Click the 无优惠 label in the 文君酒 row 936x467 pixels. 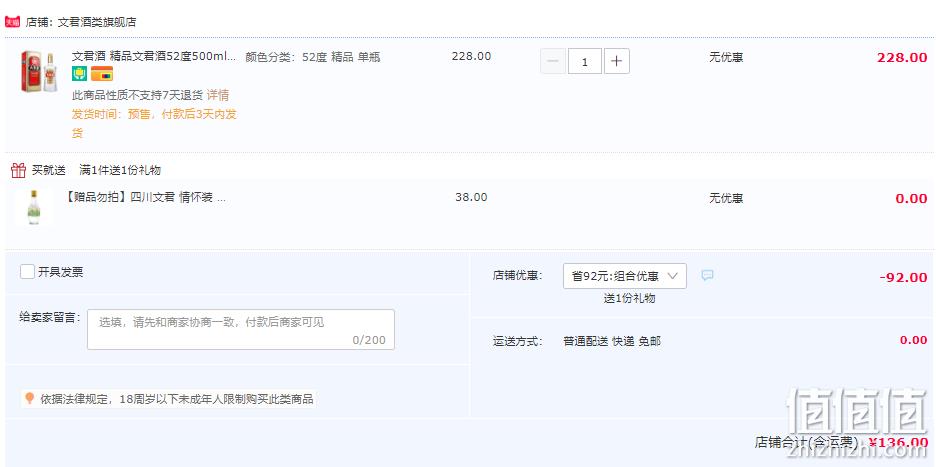point(726,57)
